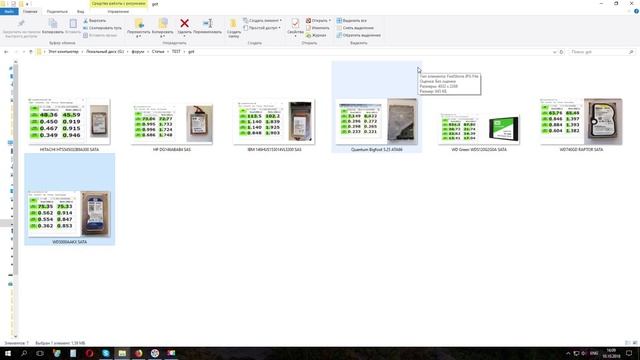The image size is (640, 360).
Task: Open Firefox from the taskbar
Action: pos(138,353)
